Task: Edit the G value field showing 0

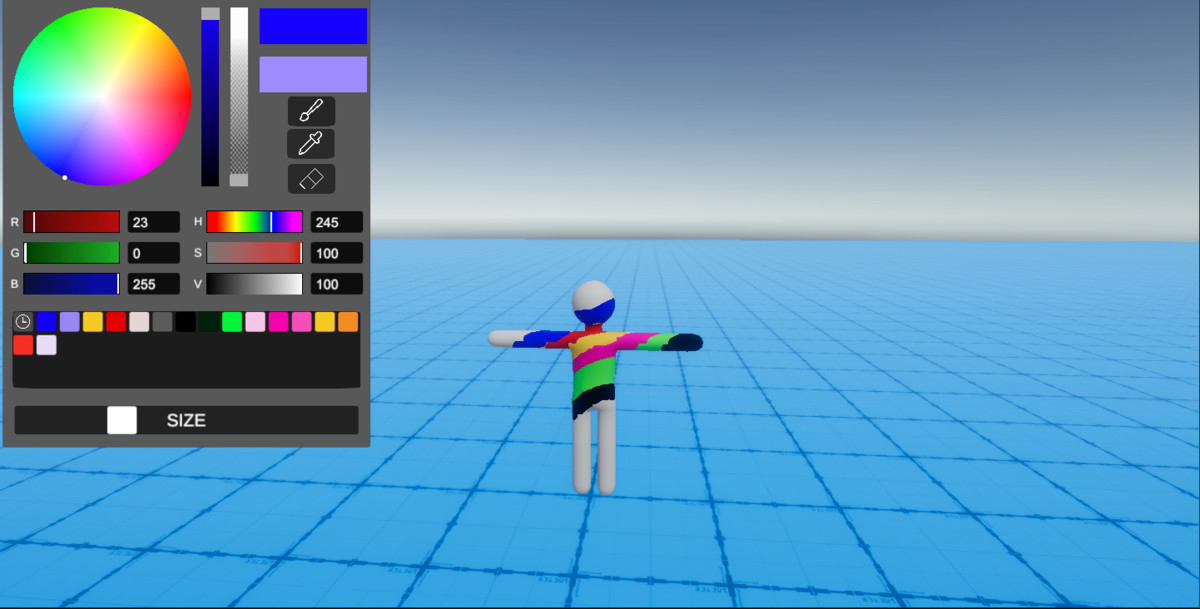Action: point(154,253)
